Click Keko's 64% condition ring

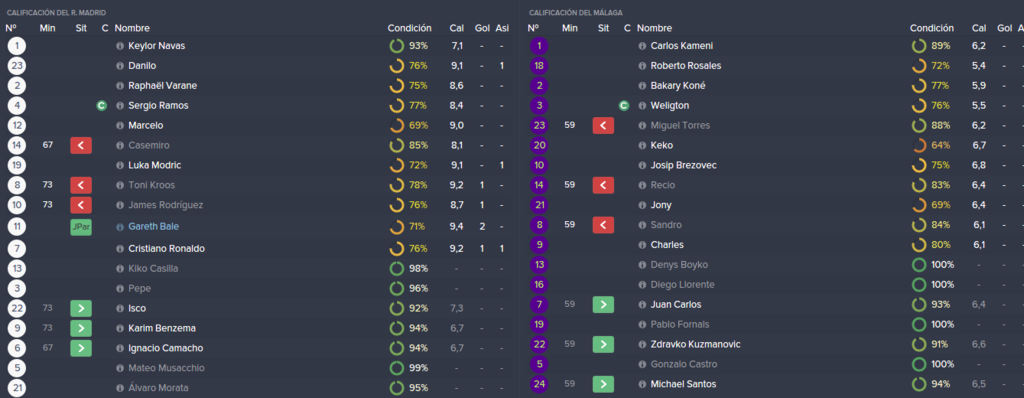coord(931,145)
